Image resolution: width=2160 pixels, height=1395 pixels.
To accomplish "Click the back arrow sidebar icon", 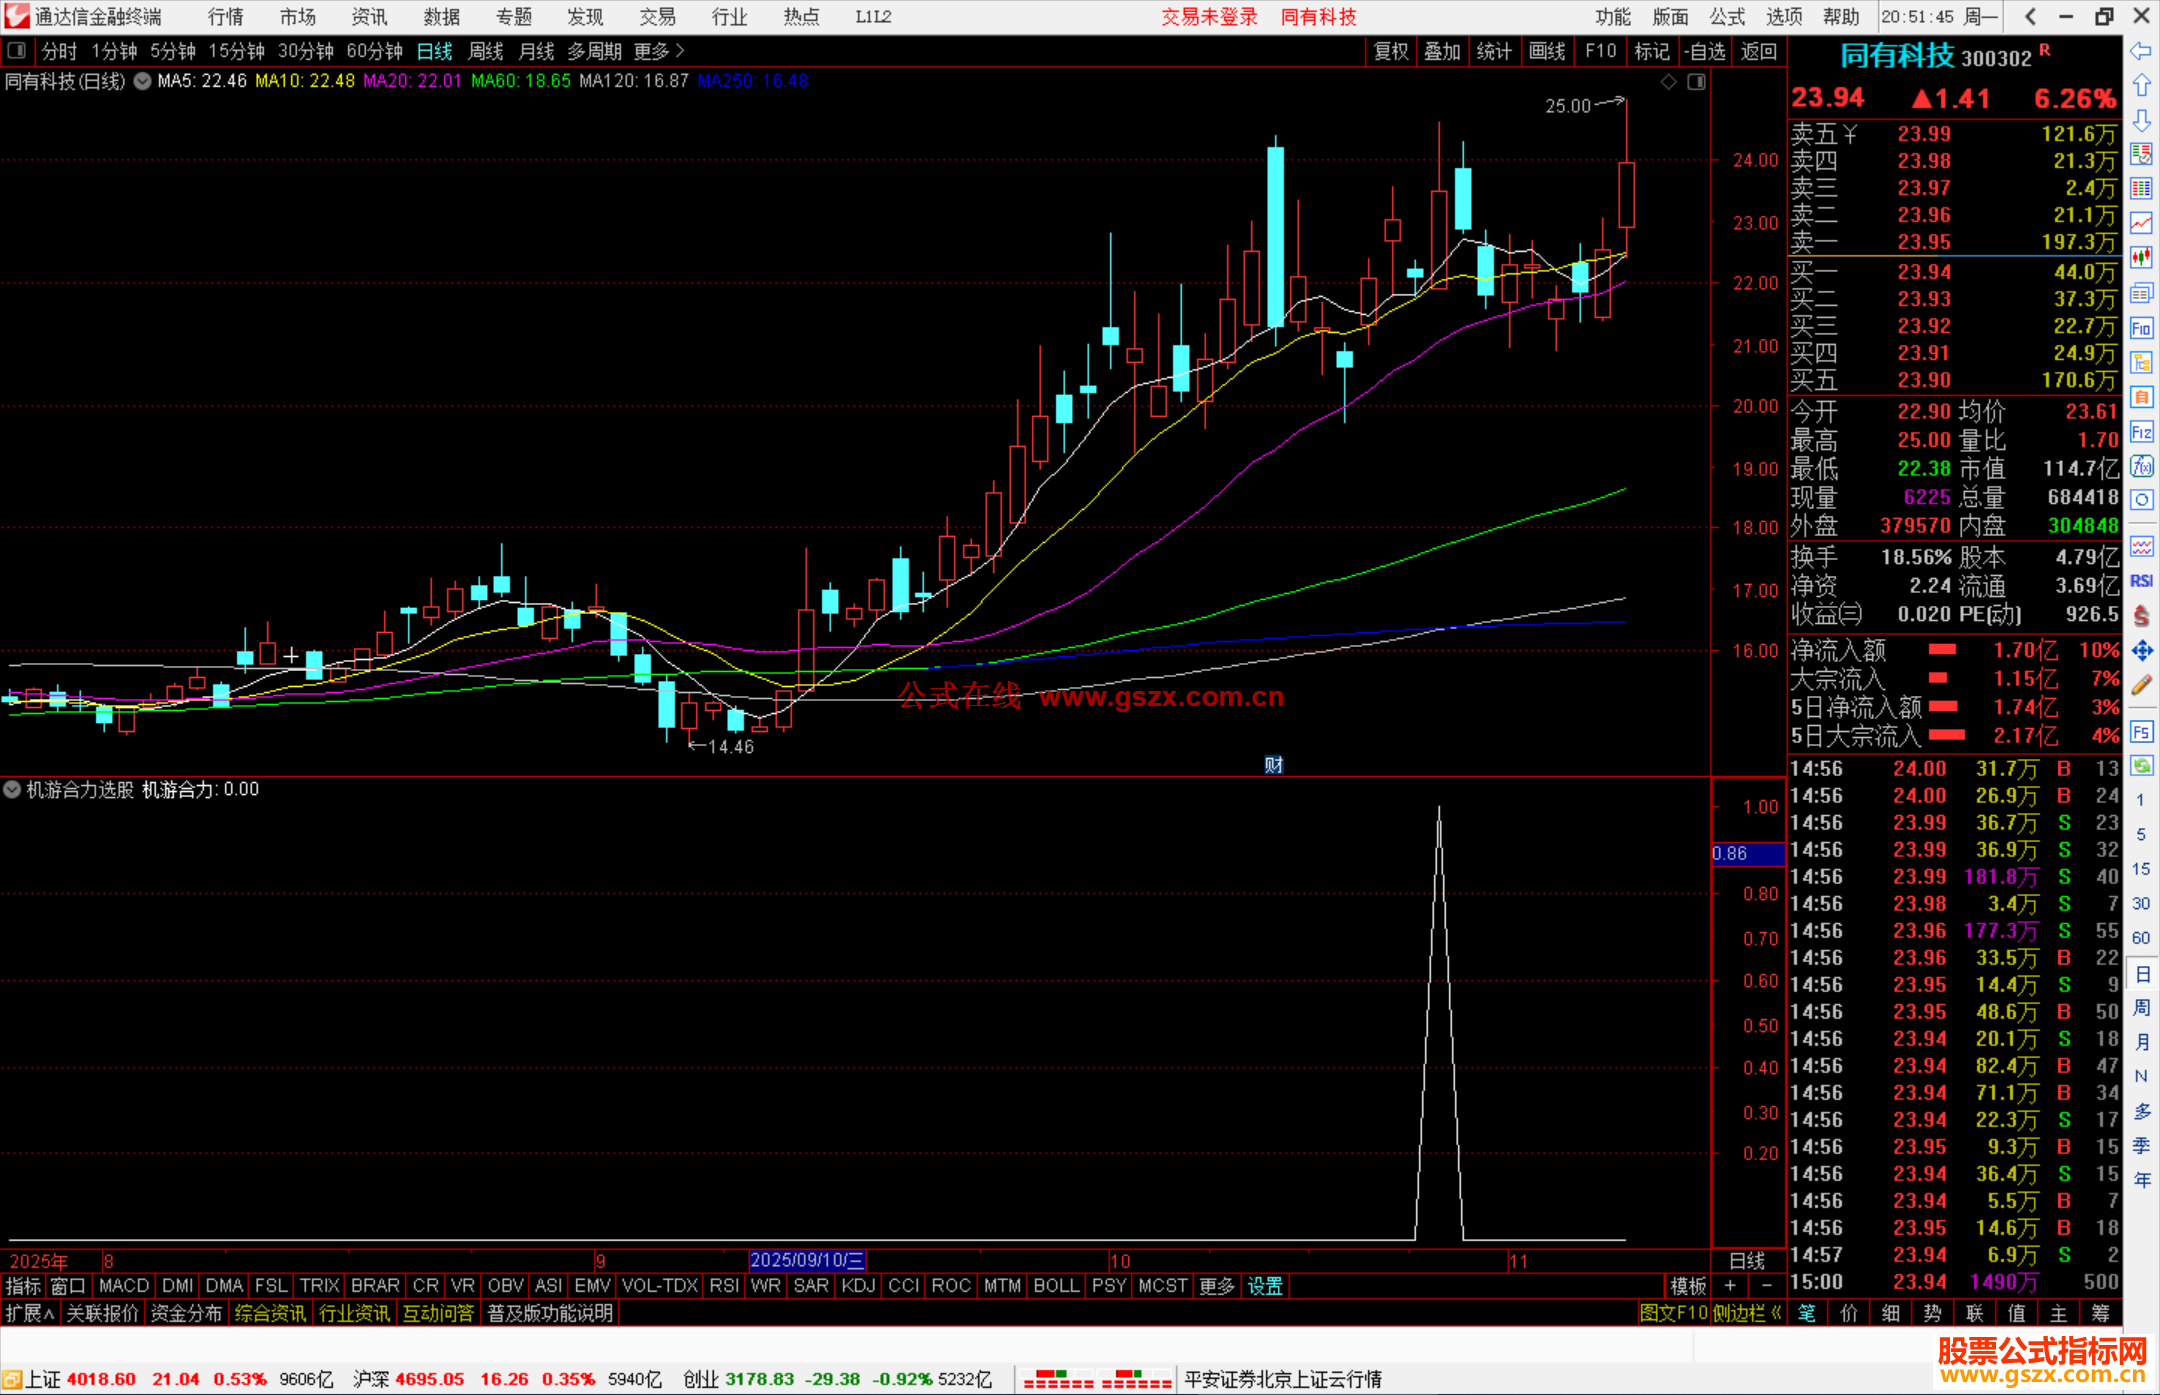I will 2141,51.
